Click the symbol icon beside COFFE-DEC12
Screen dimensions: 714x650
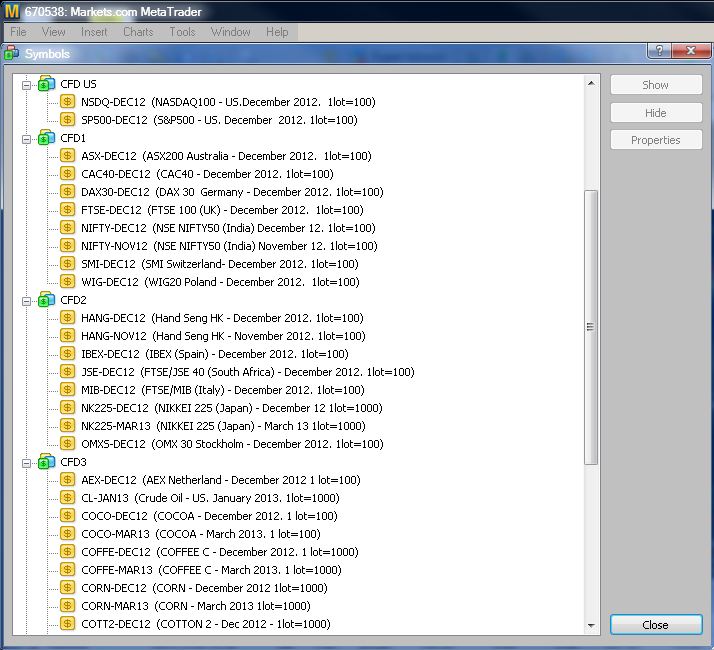pos(67,552)
